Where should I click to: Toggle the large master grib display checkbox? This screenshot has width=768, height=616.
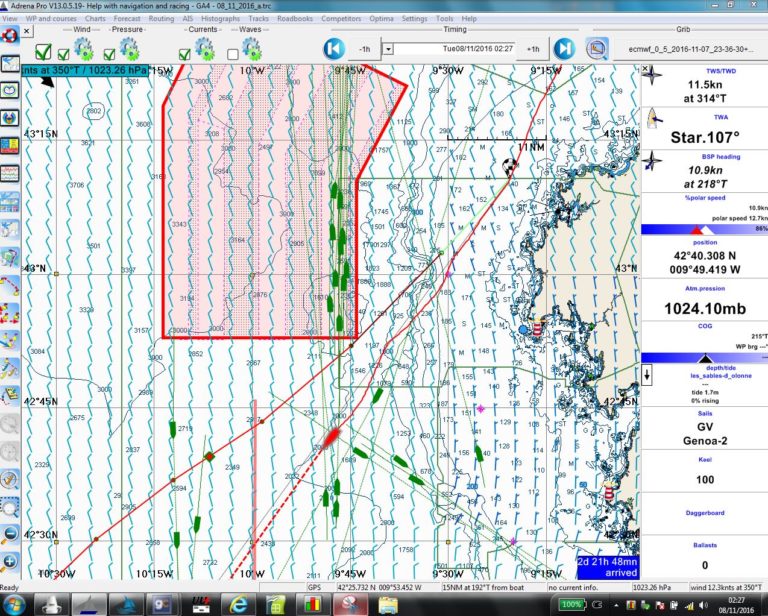coord(43,52)
